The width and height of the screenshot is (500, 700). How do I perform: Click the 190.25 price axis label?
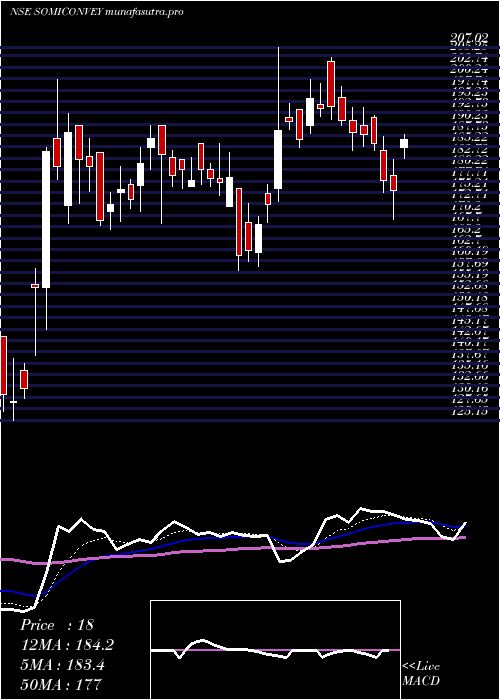[x=468, y=116]
